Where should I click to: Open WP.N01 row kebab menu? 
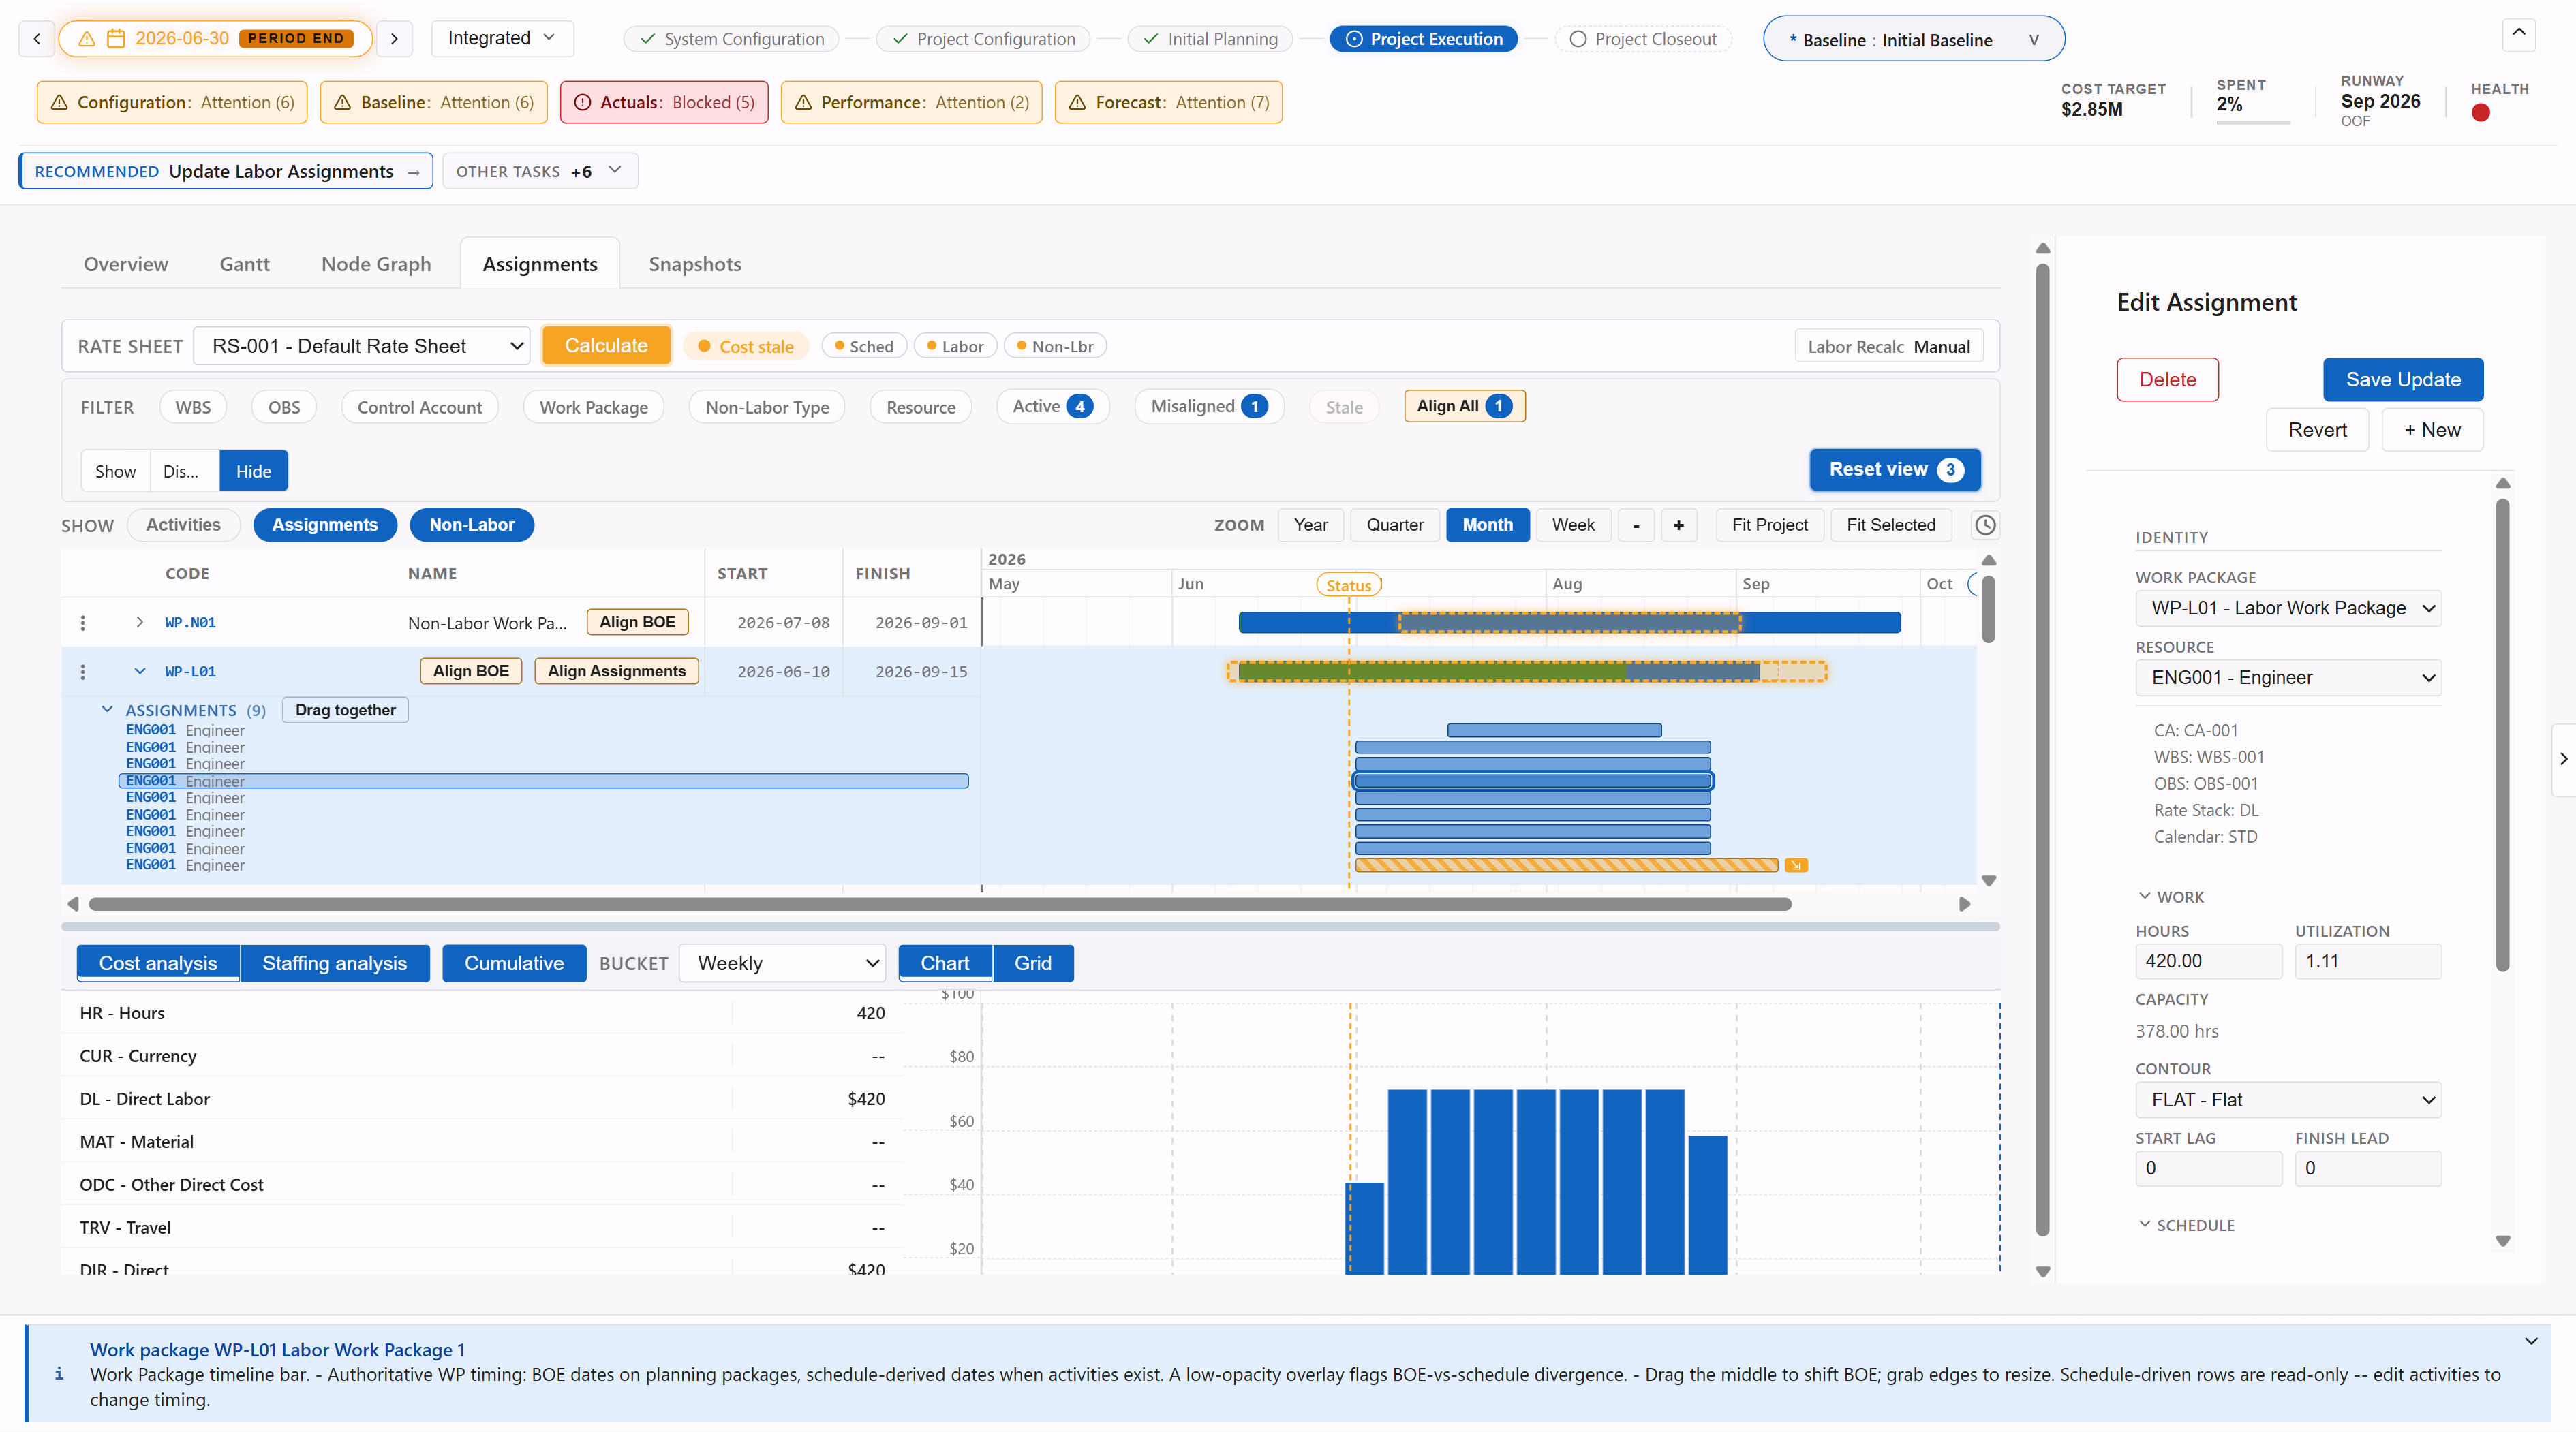[83, 623]
